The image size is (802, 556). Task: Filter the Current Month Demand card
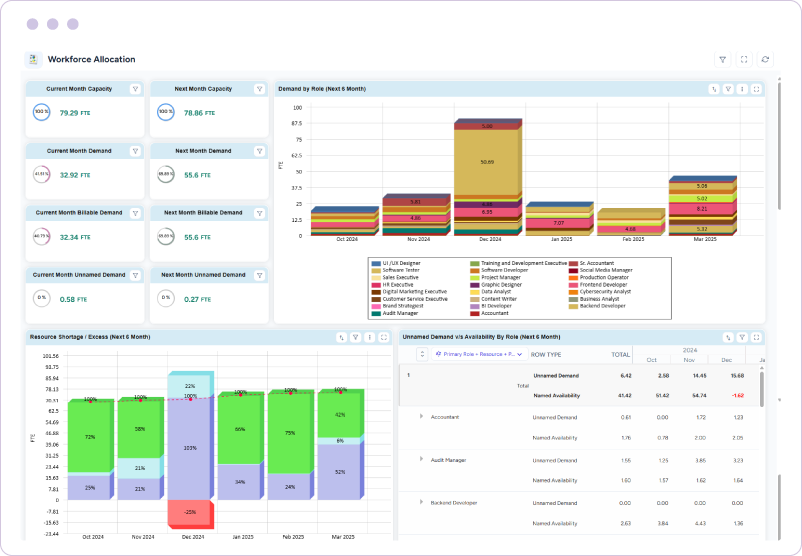[x=135, y=151]
